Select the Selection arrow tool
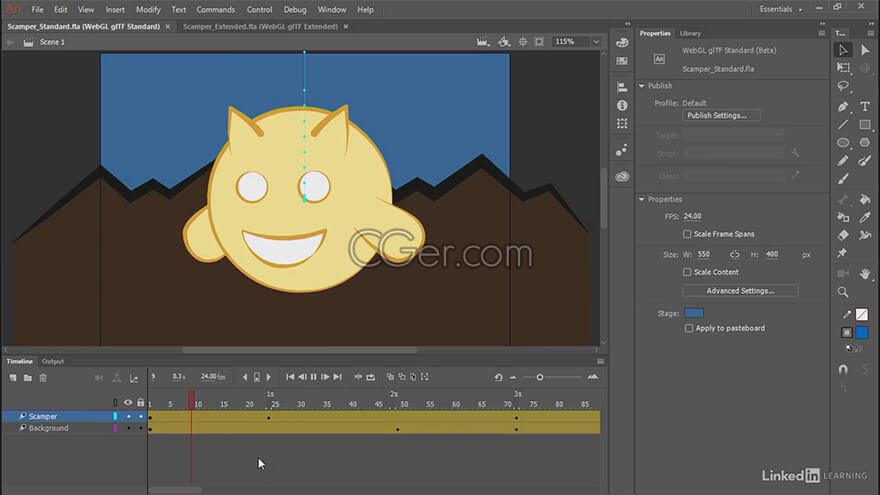Viewport: 880px width, 495px height. [x=843, y=50]
